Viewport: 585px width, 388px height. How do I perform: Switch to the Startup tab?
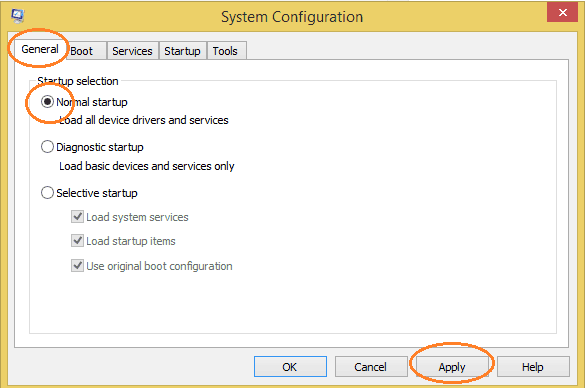[182, 51]
